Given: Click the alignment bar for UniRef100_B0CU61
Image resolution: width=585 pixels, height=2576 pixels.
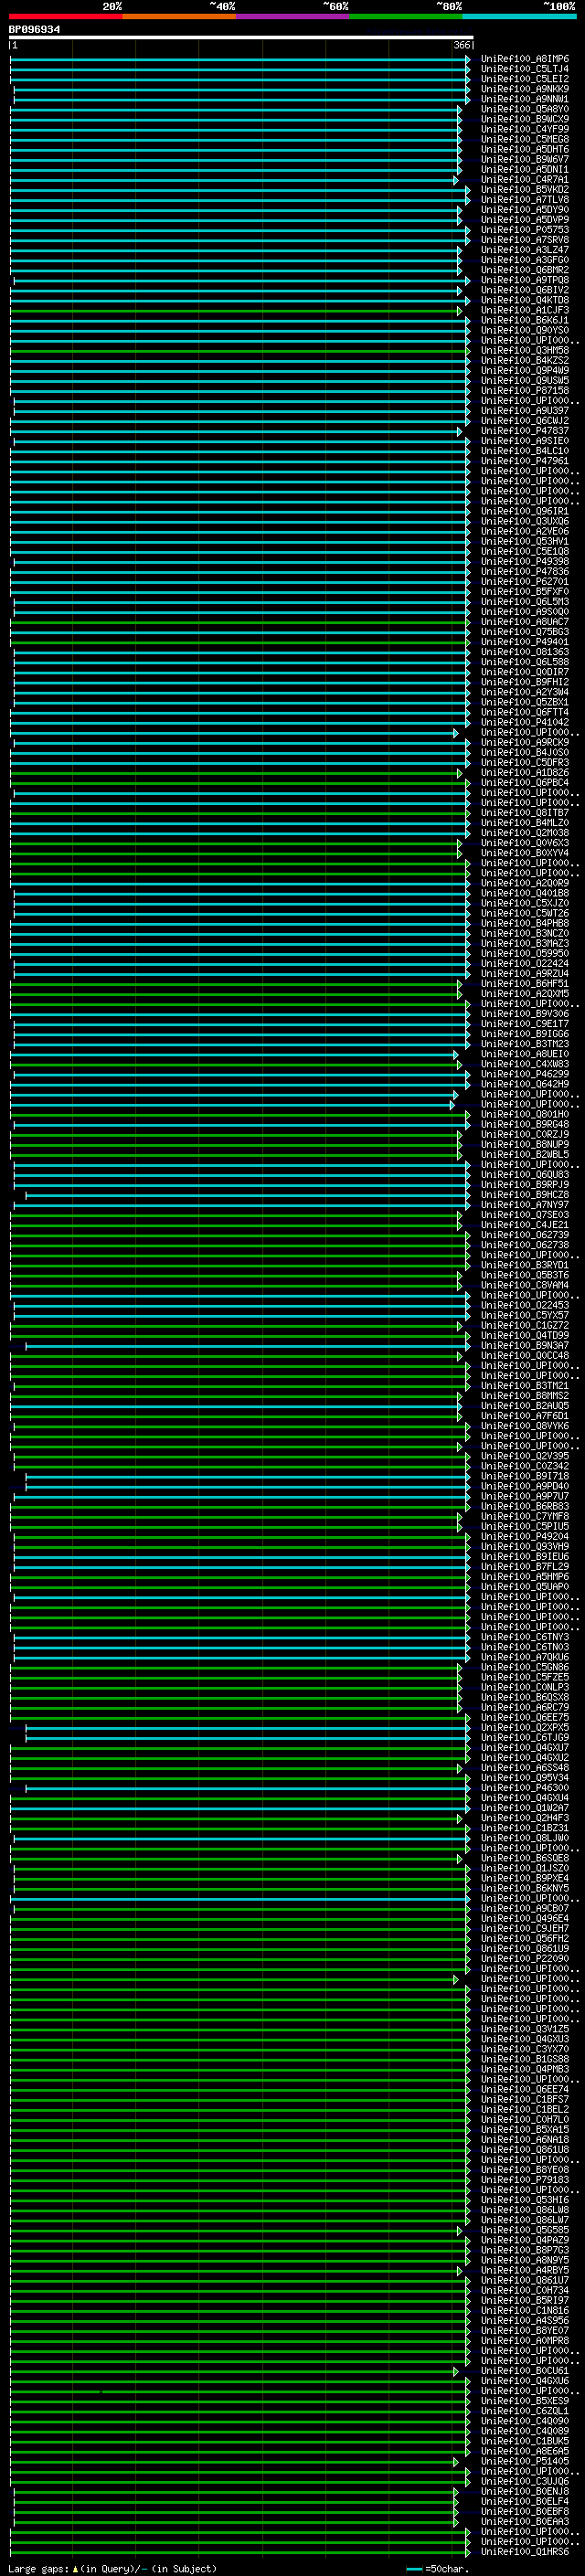Looking at the screenshot, I should pyautogui.click(x=234, y=2372).
